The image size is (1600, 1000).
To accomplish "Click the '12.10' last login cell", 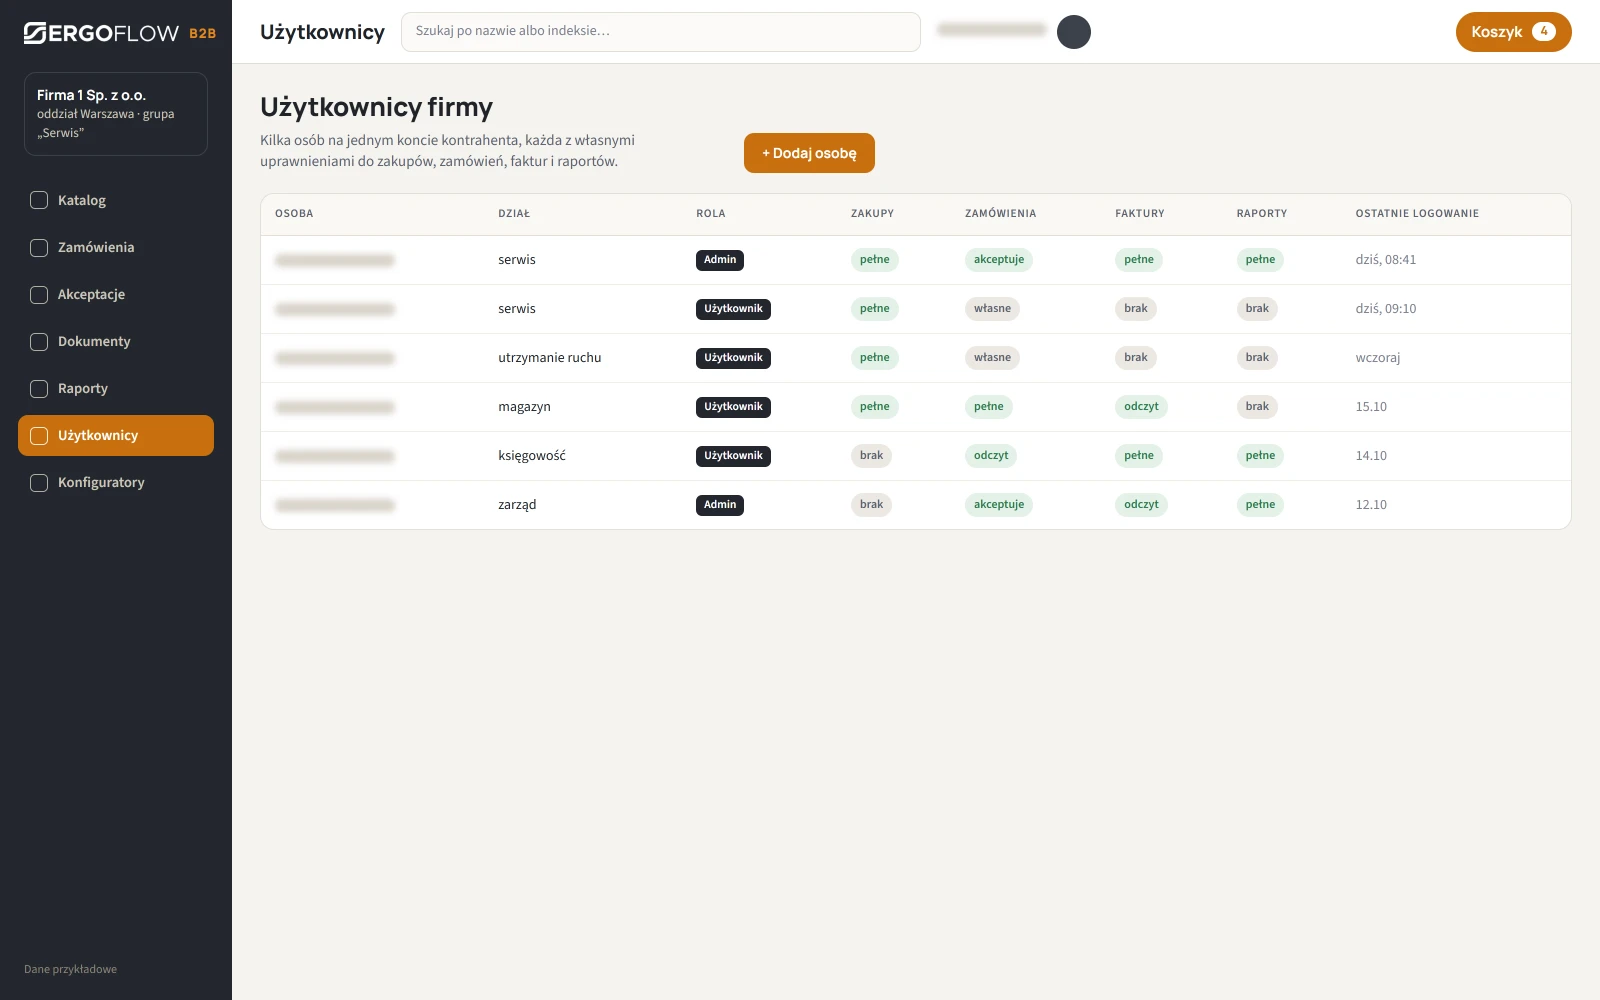I will click(x=1371, y=505).
